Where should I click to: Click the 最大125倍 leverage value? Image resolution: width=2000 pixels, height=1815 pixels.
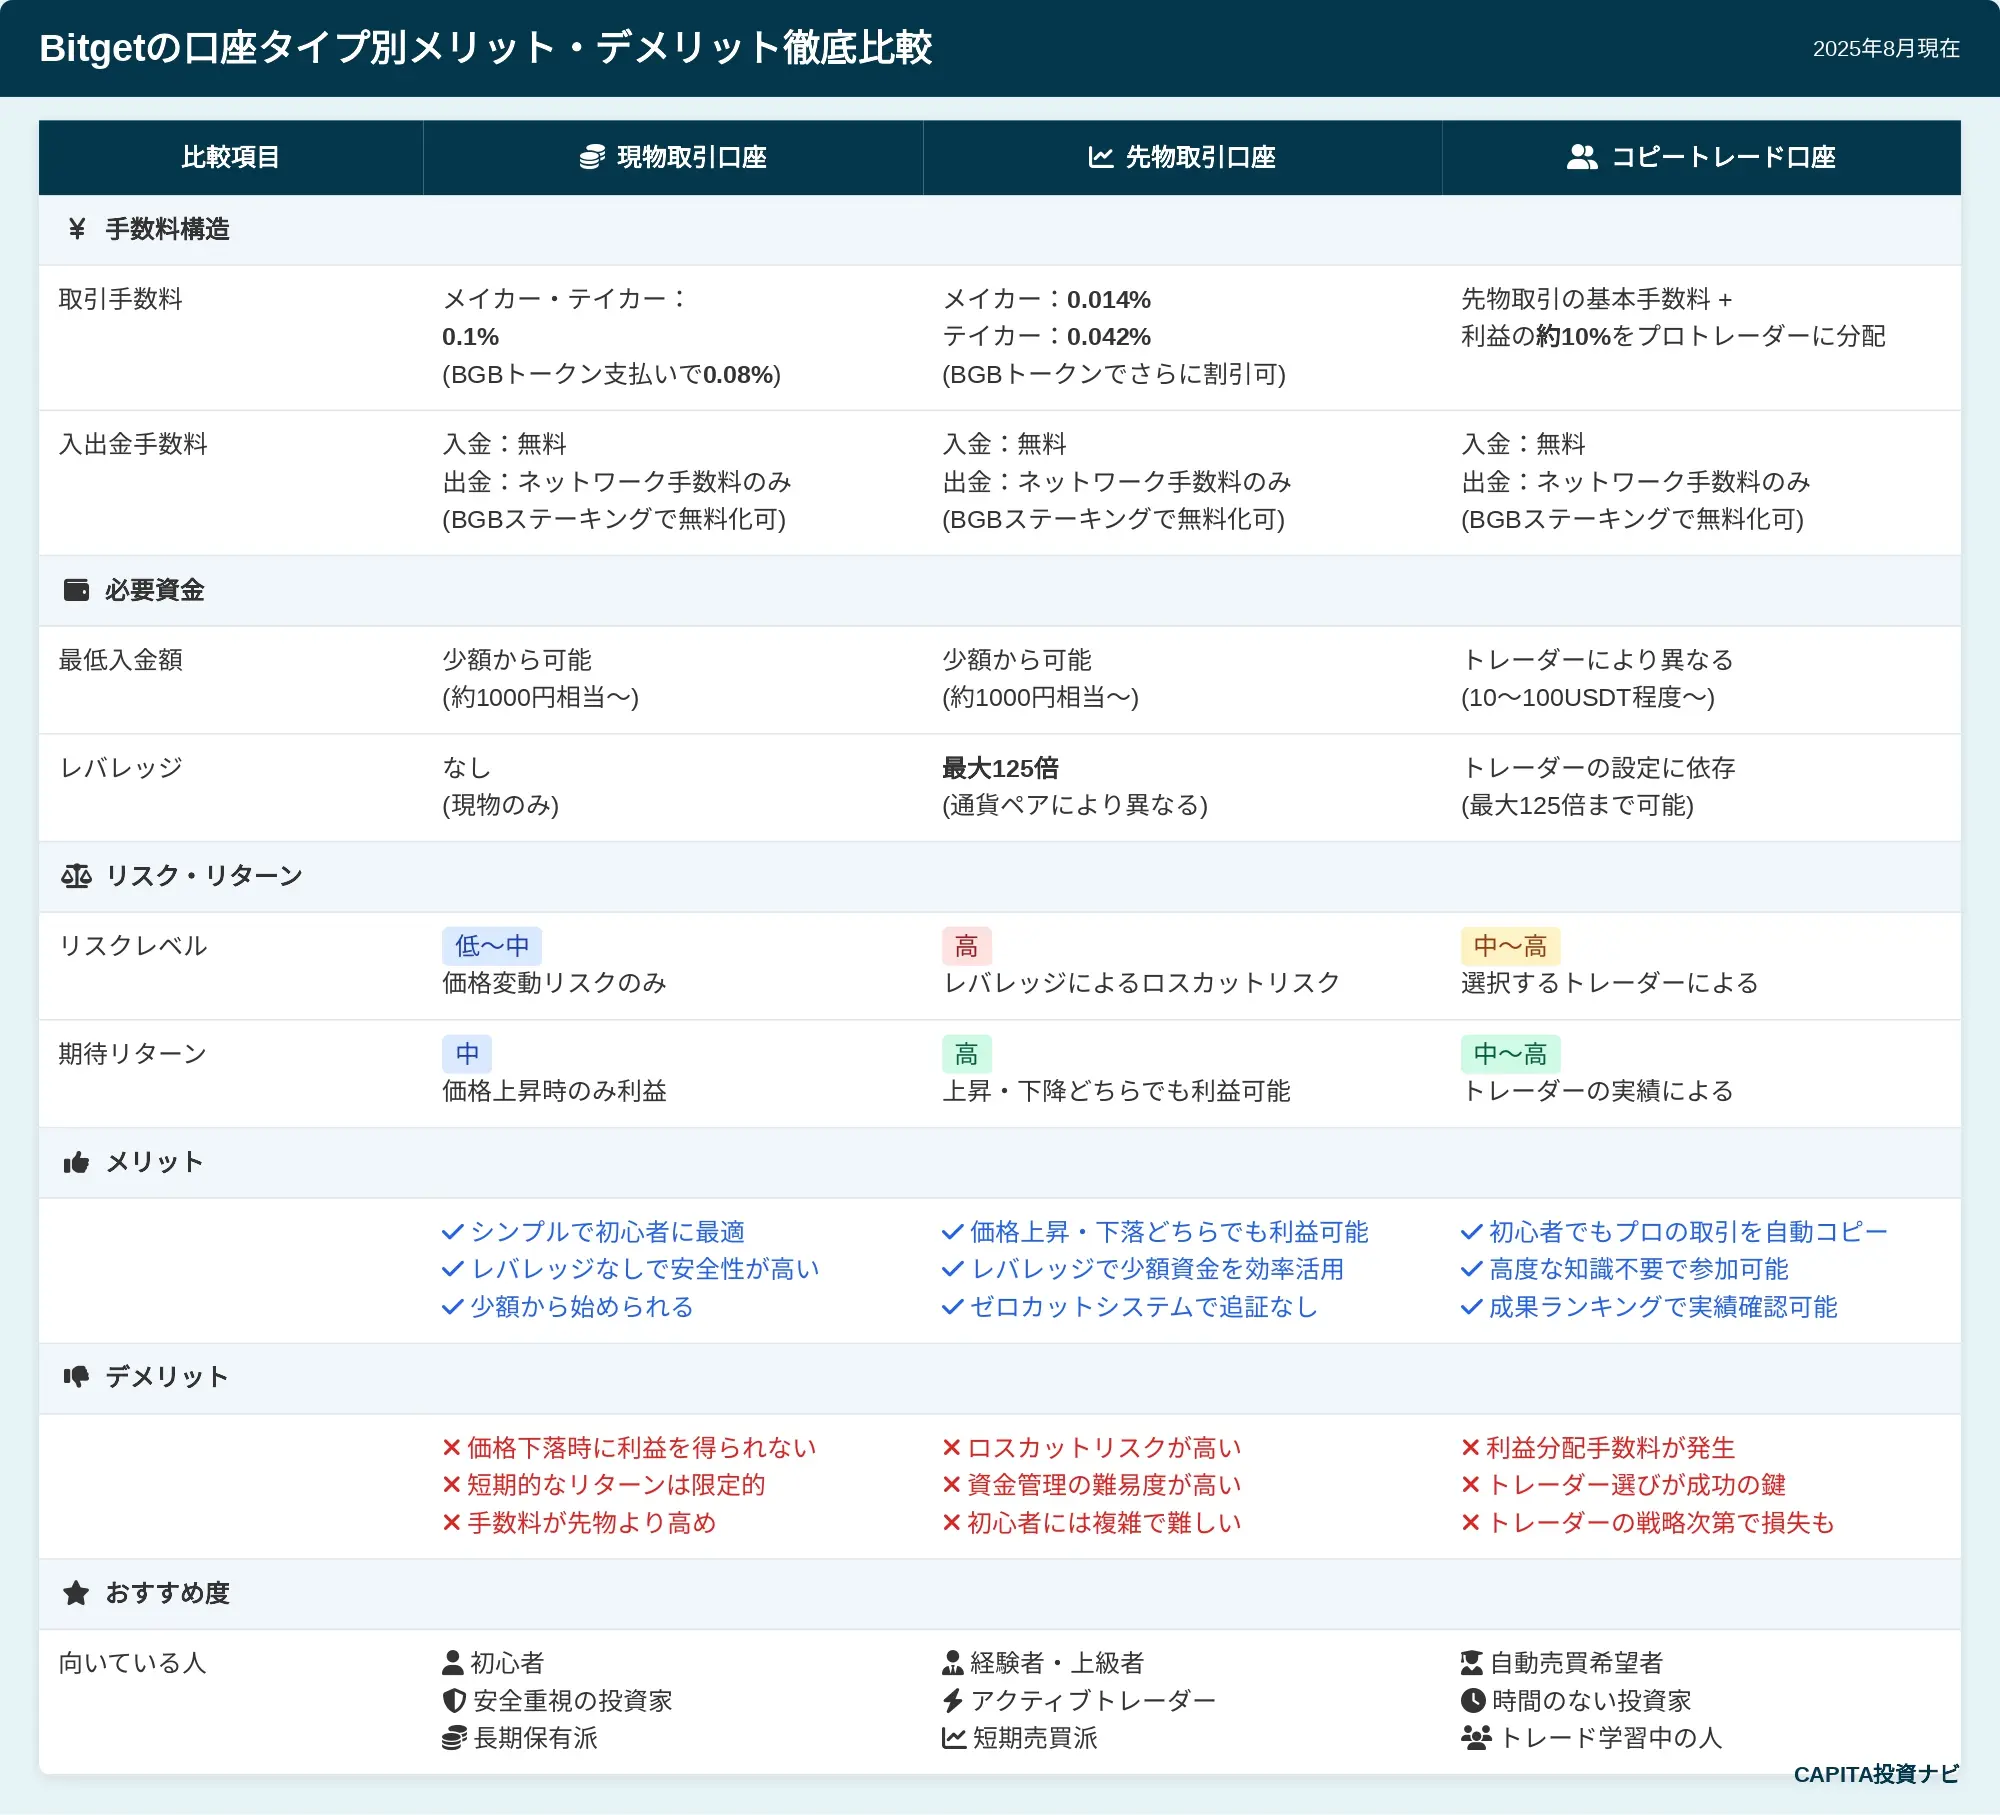click(x=1000, y=768)
